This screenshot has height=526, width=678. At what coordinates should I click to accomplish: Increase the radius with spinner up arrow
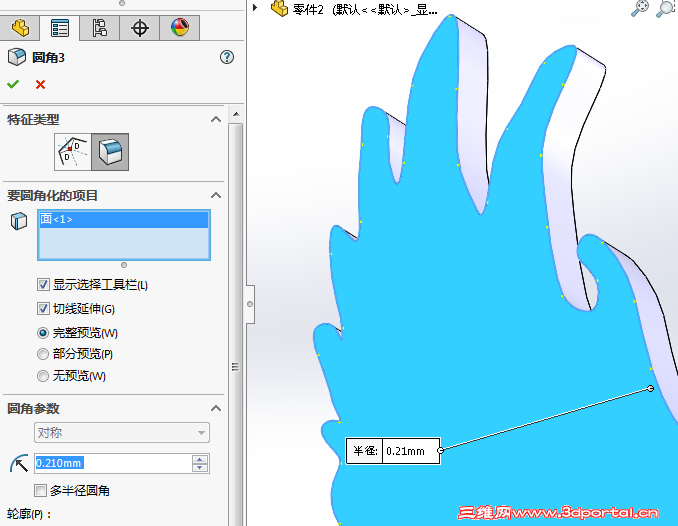tap(200, 459)
